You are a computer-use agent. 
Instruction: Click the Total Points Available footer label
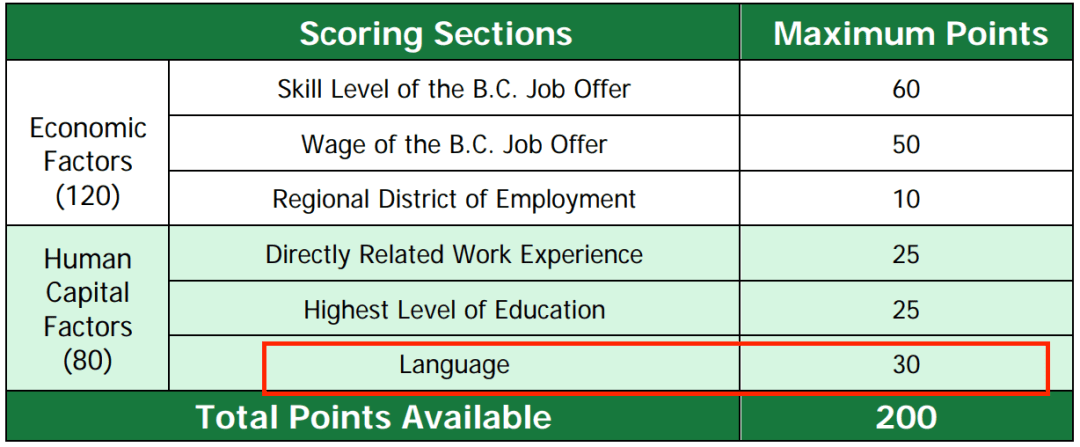click(373, 417)
